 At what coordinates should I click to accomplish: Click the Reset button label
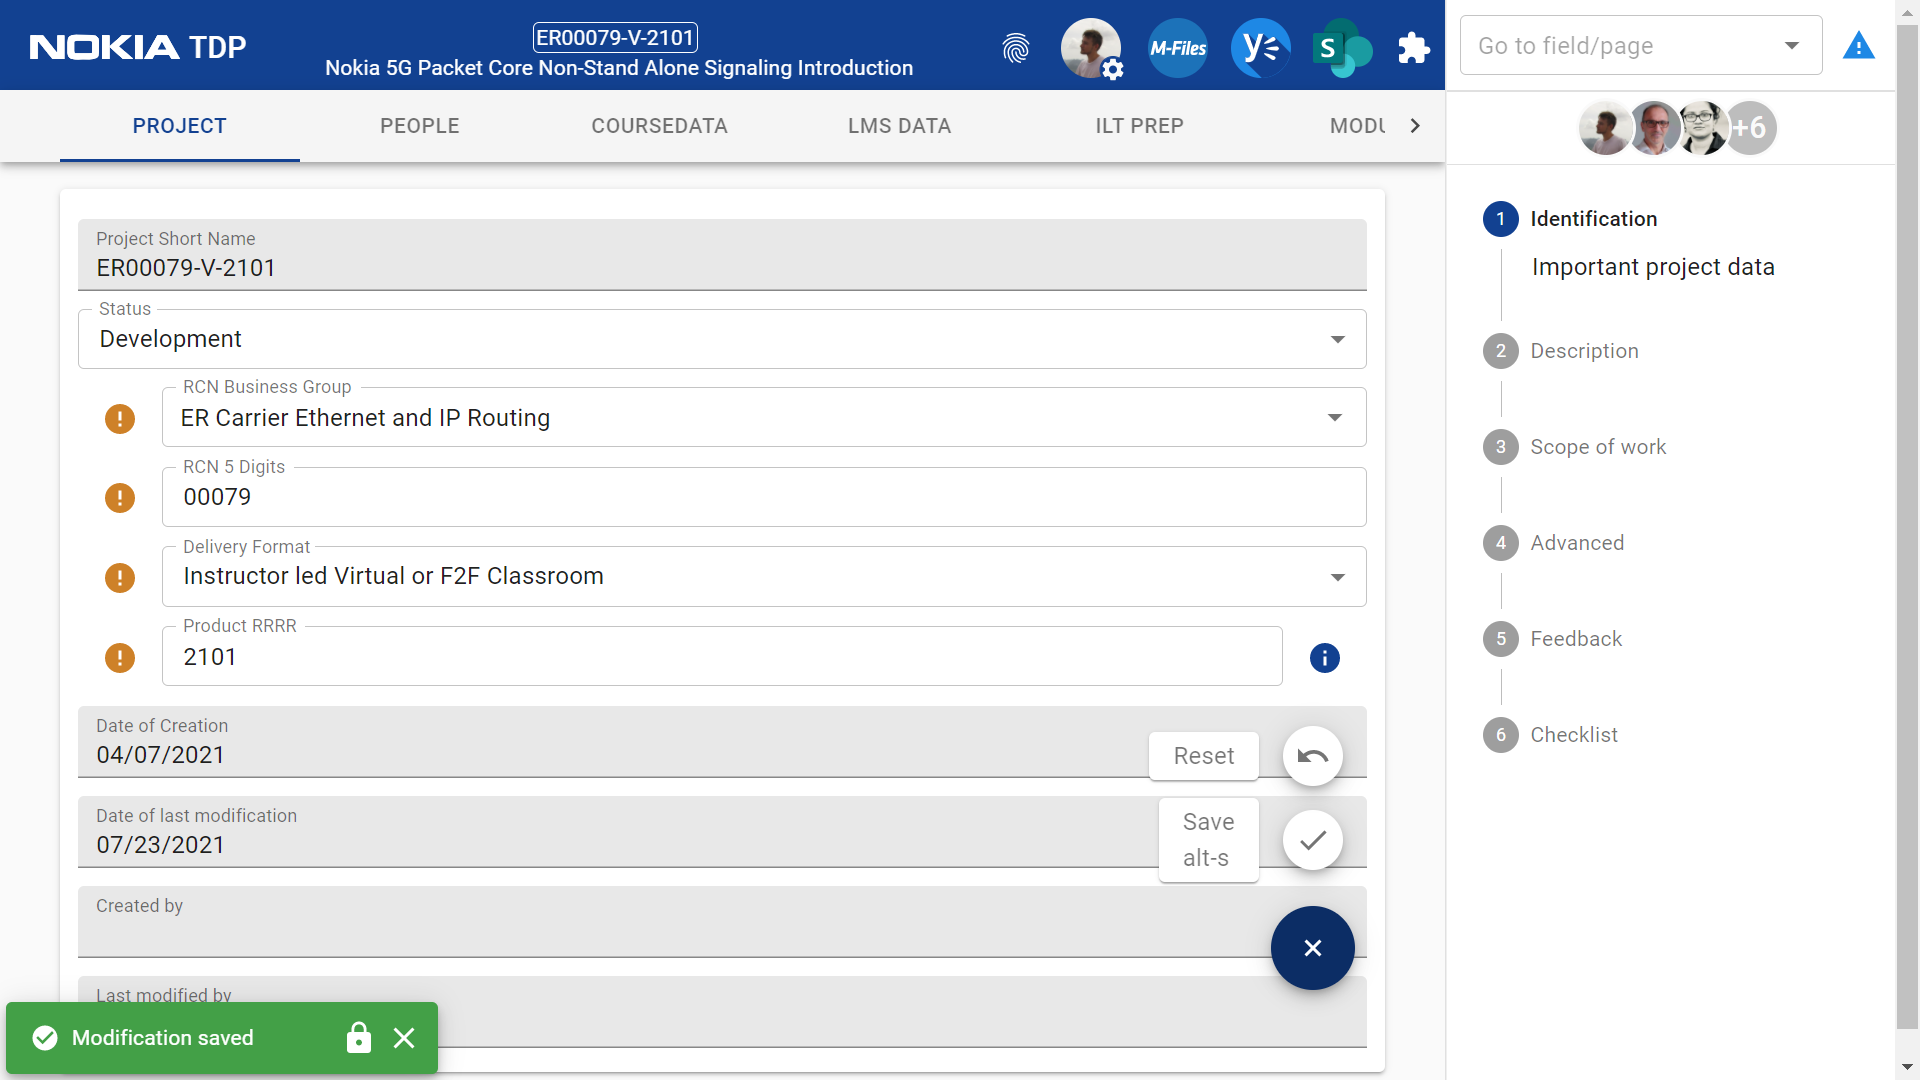tap(1203, 756)
